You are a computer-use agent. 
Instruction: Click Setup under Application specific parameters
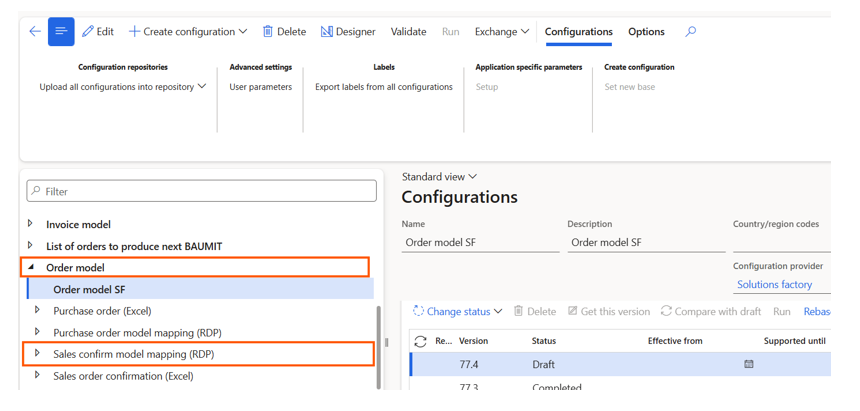487,87
